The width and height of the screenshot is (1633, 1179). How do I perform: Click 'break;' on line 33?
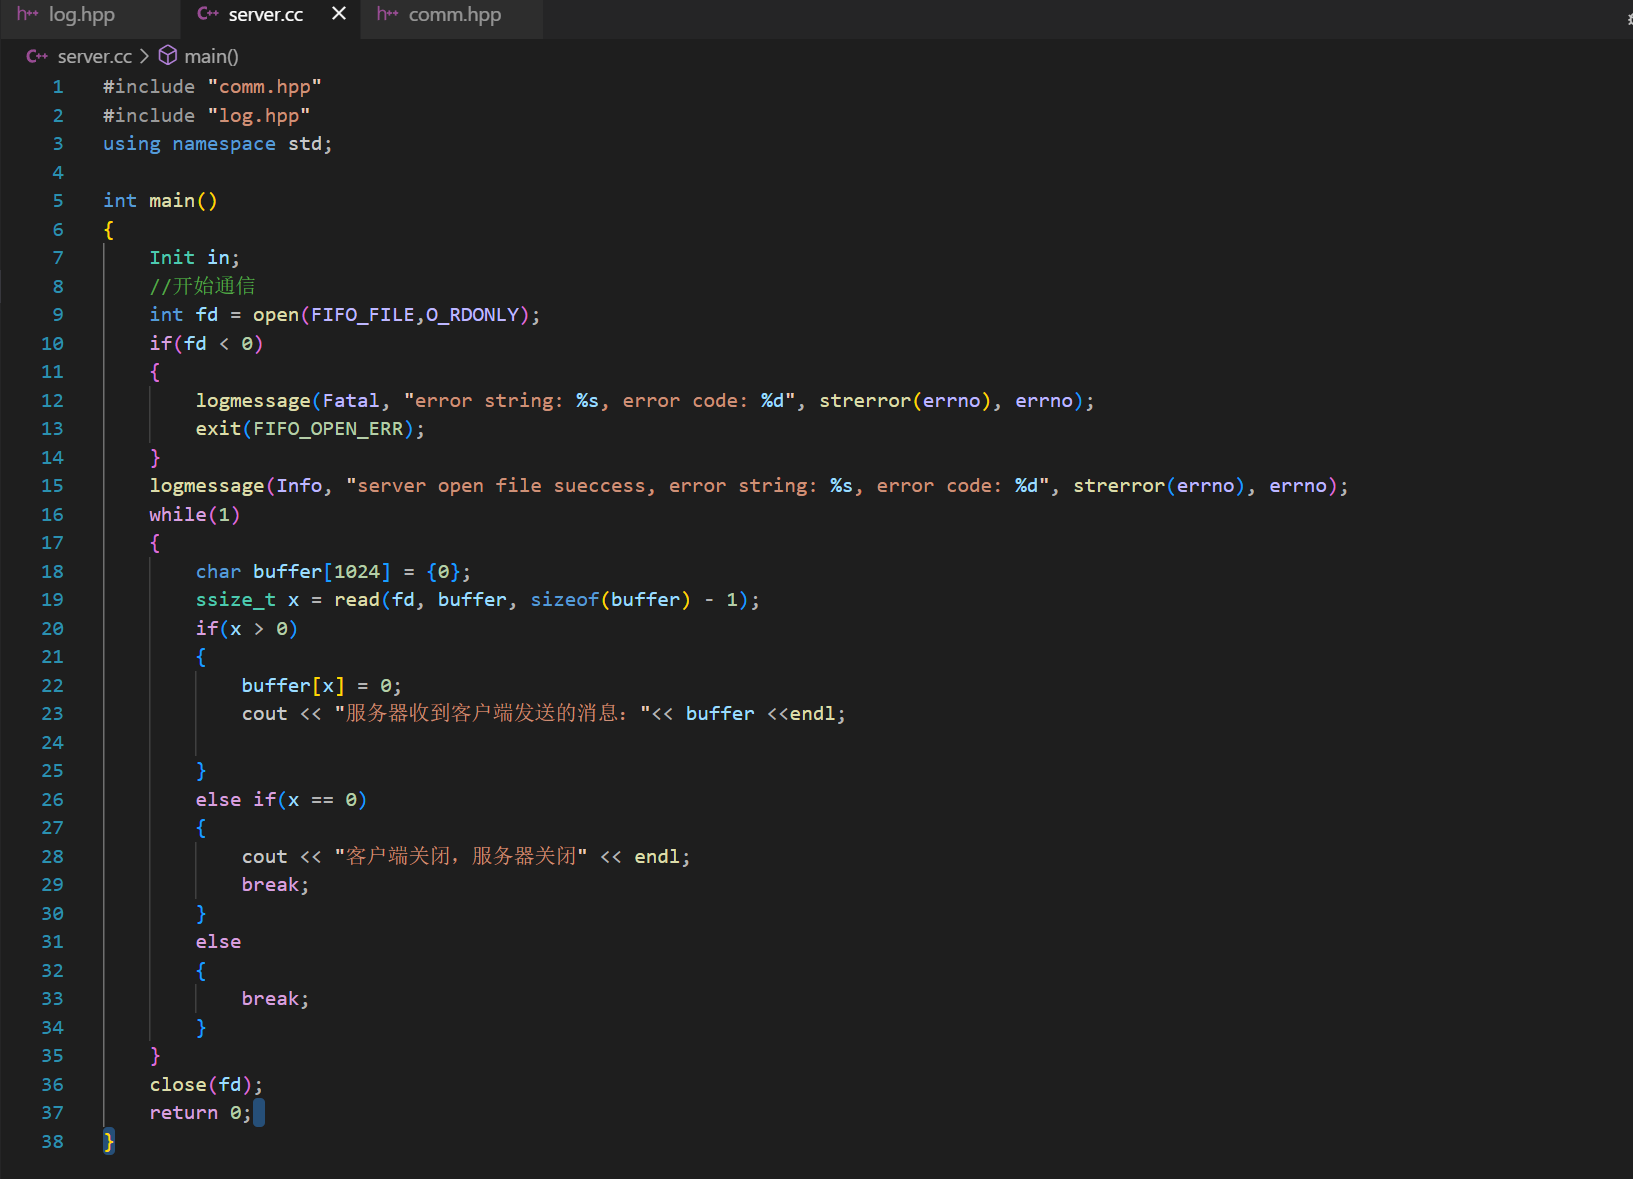(x=276, y=999)
